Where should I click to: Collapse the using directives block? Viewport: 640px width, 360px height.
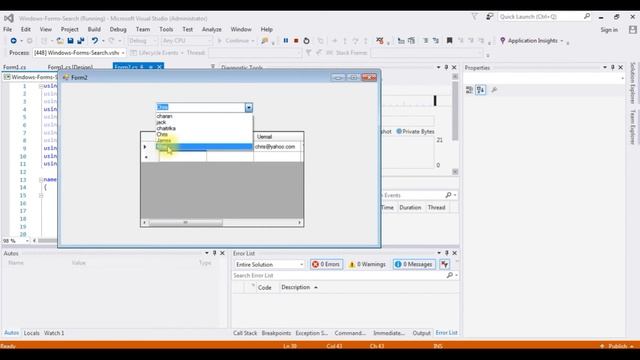click(41, 86)
